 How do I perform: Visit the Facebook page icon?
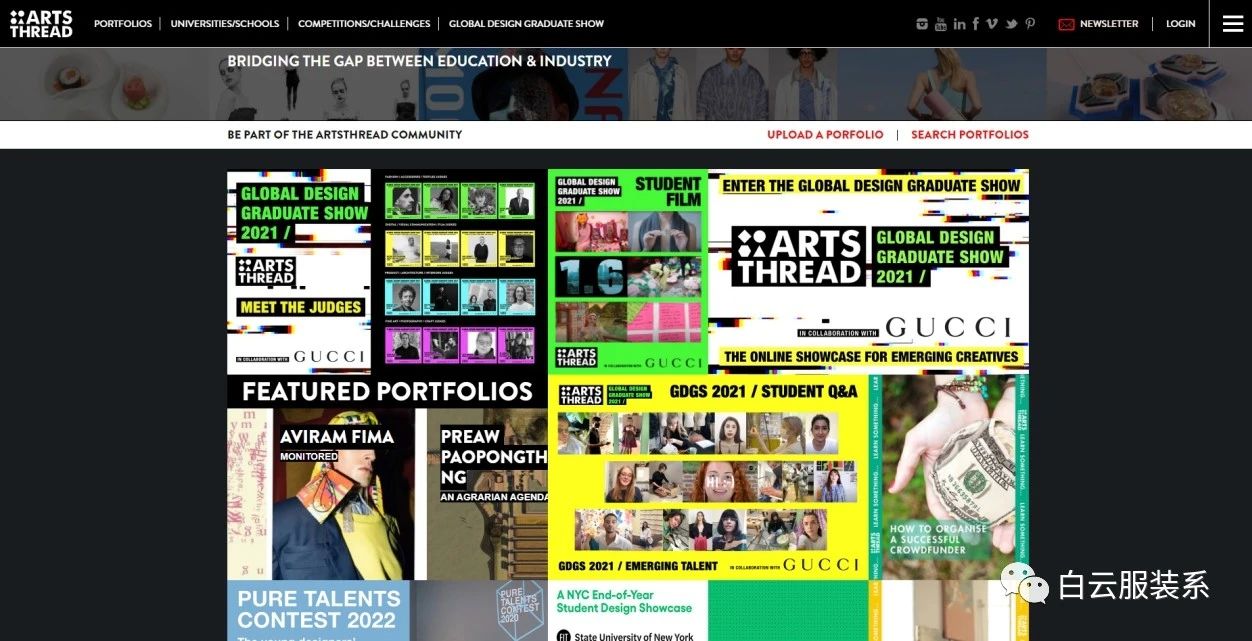pyautogui.click(x=975, y=24)
